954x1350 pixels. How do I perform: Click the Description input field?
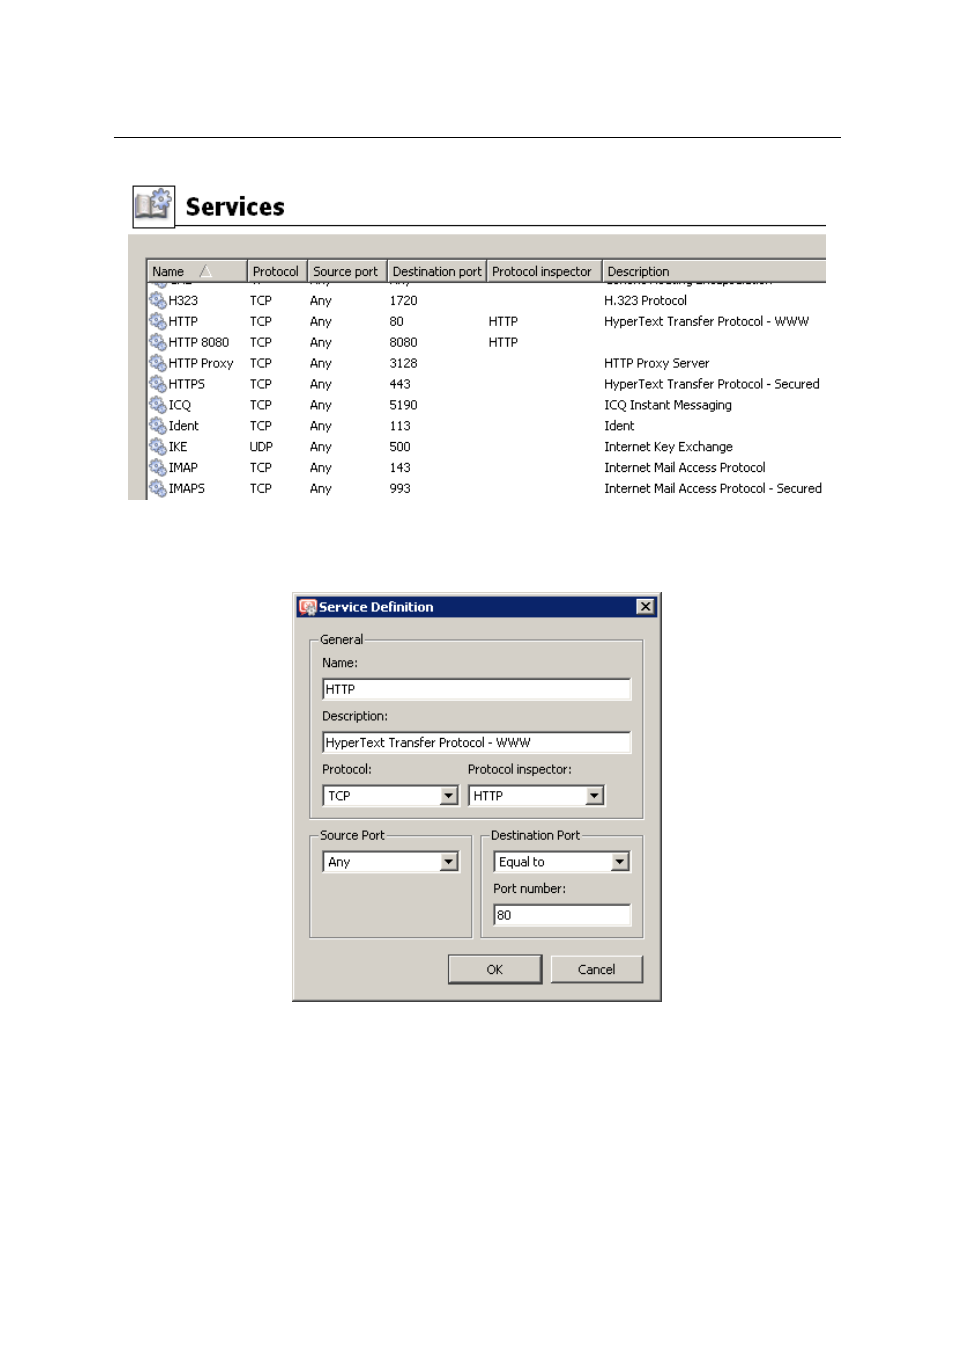click(476, 742)
